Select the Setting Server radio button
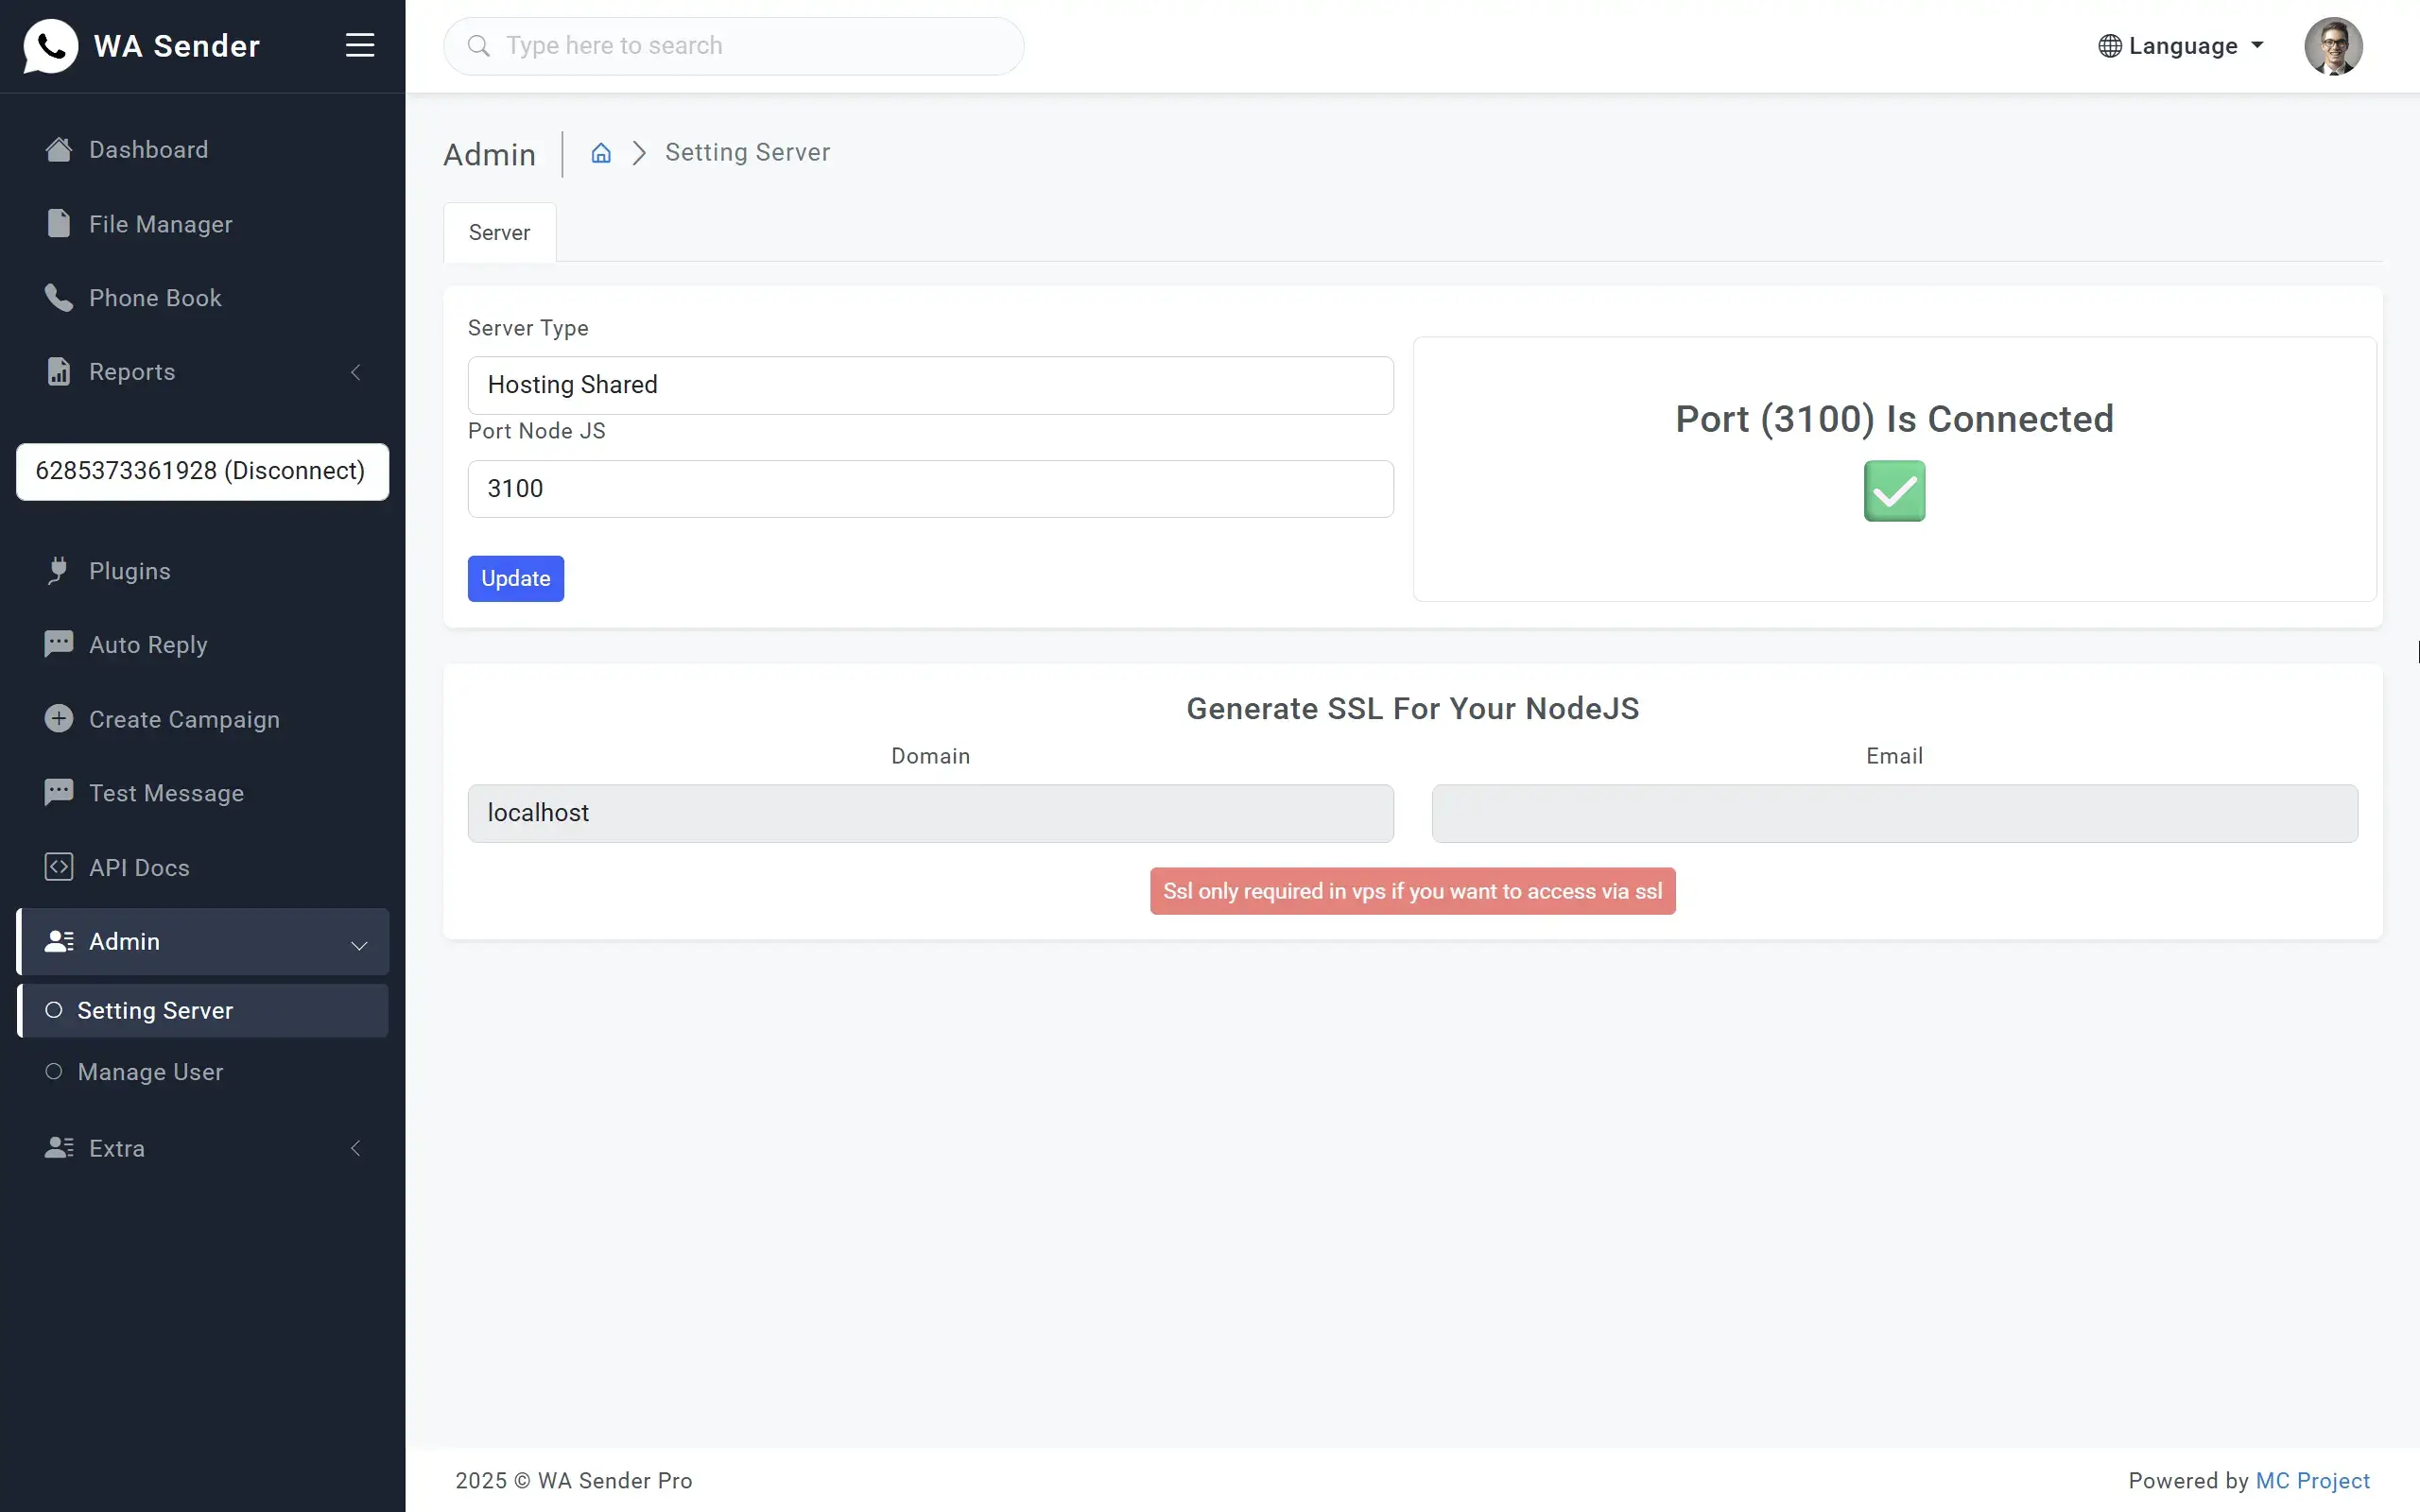This screenshot has width=2420, height=1512. coord(55,1010)
